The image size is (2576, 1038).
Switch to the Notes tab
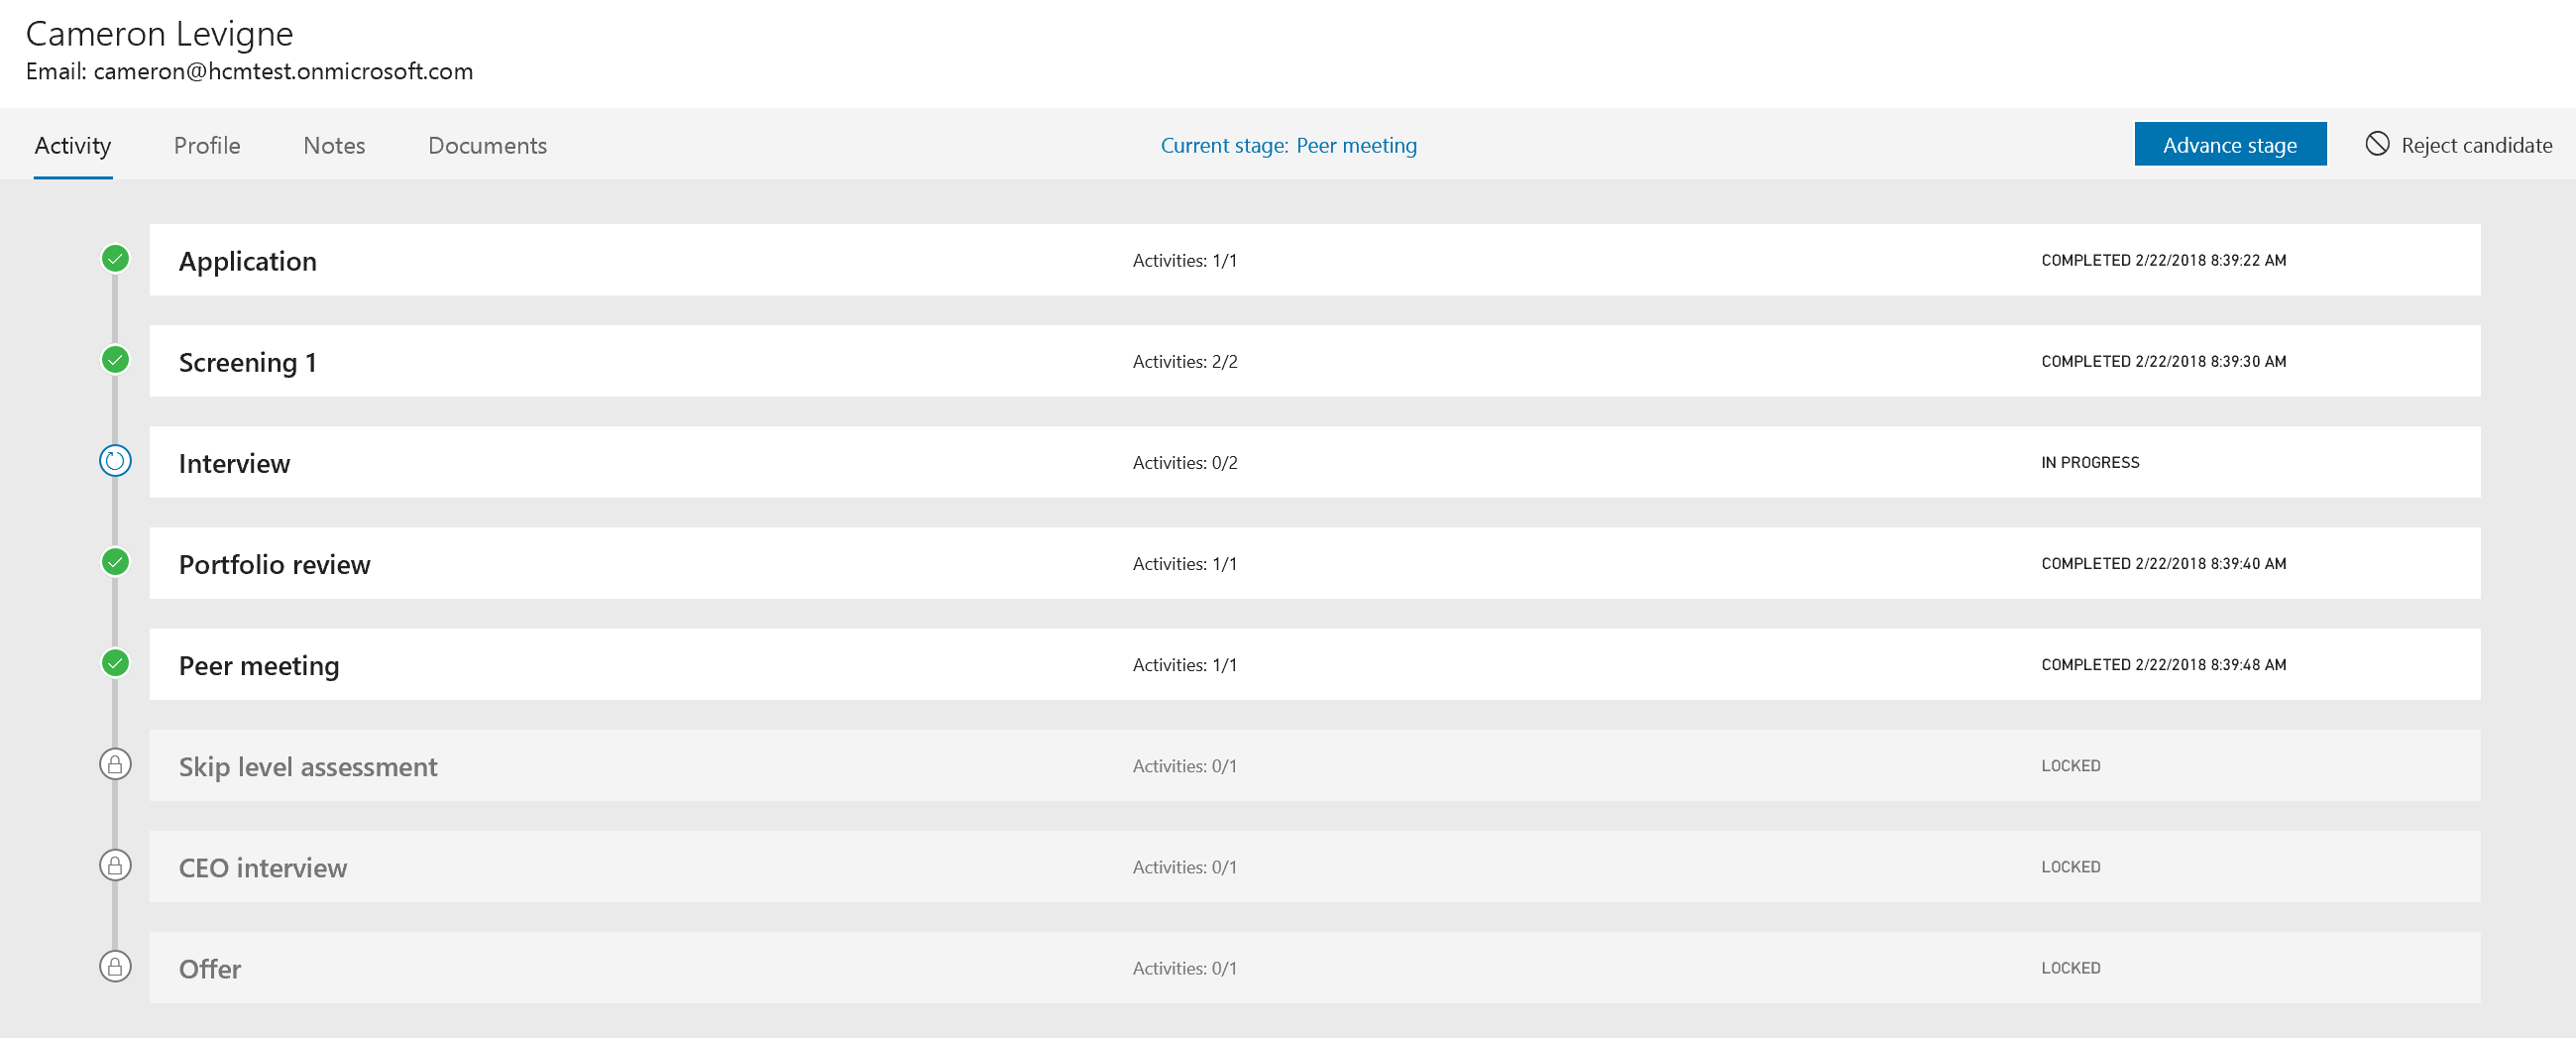pos(334,146)
